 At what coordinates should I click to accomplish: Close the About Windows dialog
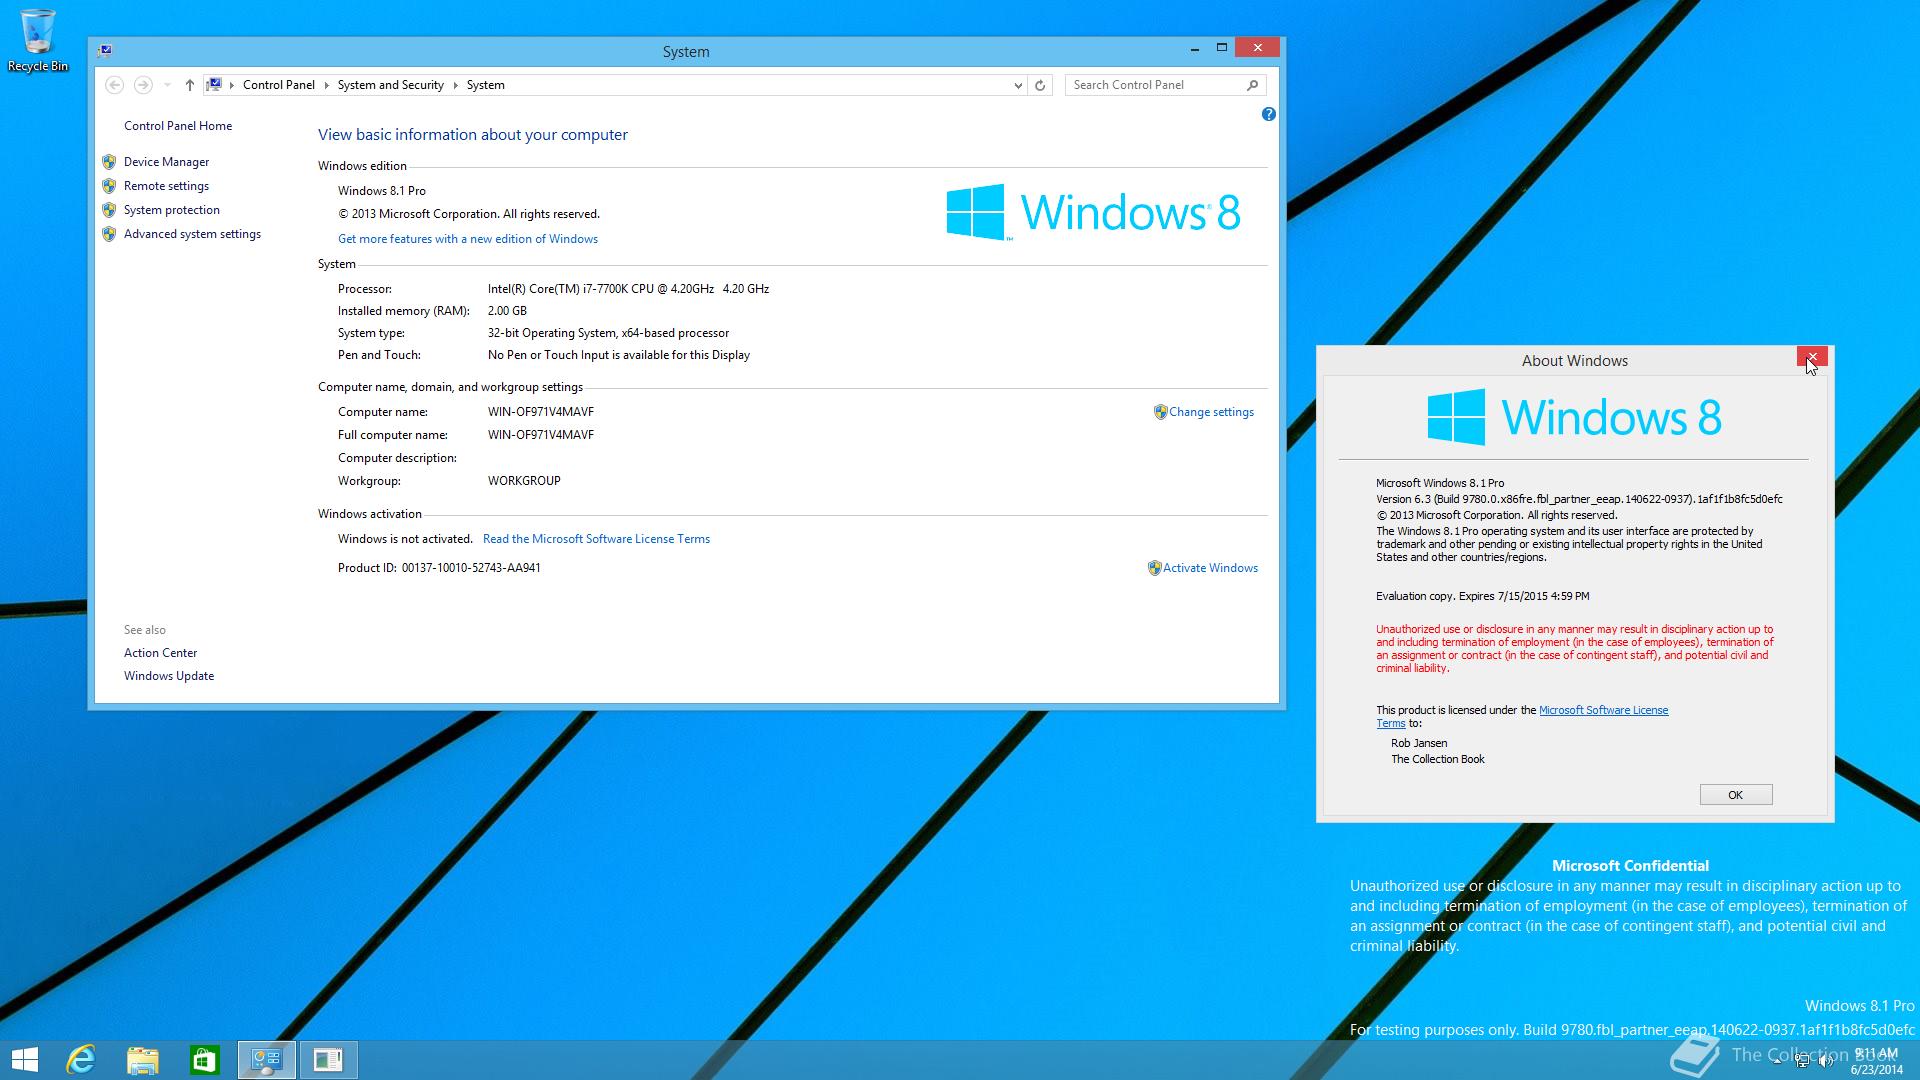point(1812,357)
